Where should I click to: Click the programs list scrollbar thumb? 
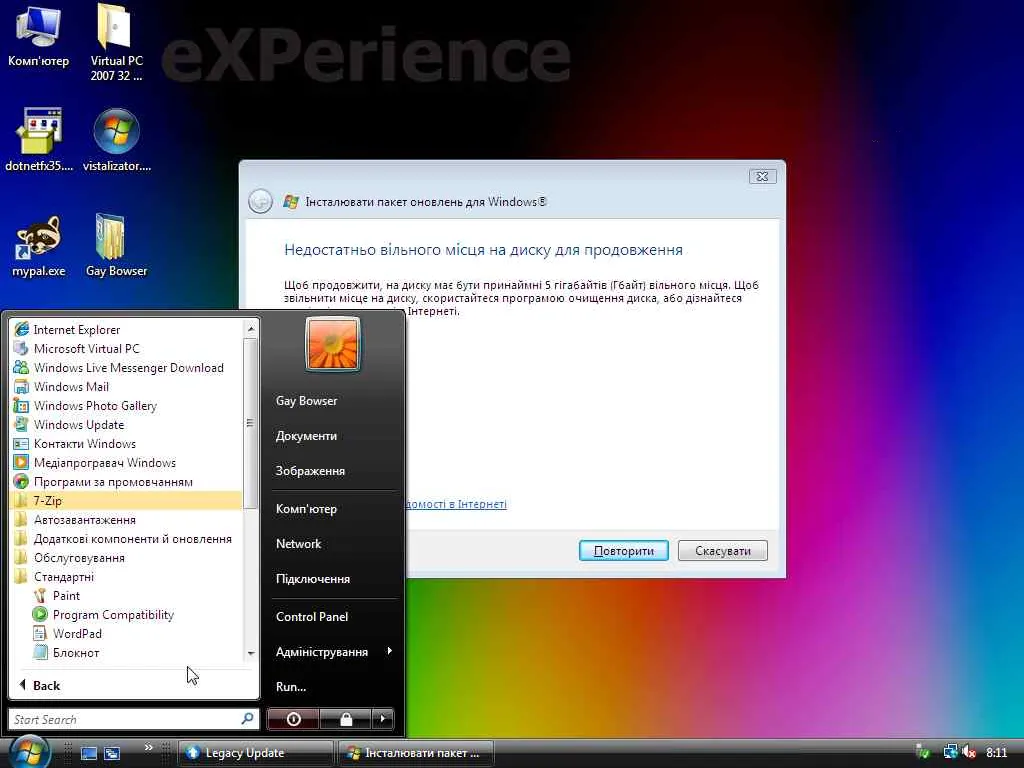point(250,423)
